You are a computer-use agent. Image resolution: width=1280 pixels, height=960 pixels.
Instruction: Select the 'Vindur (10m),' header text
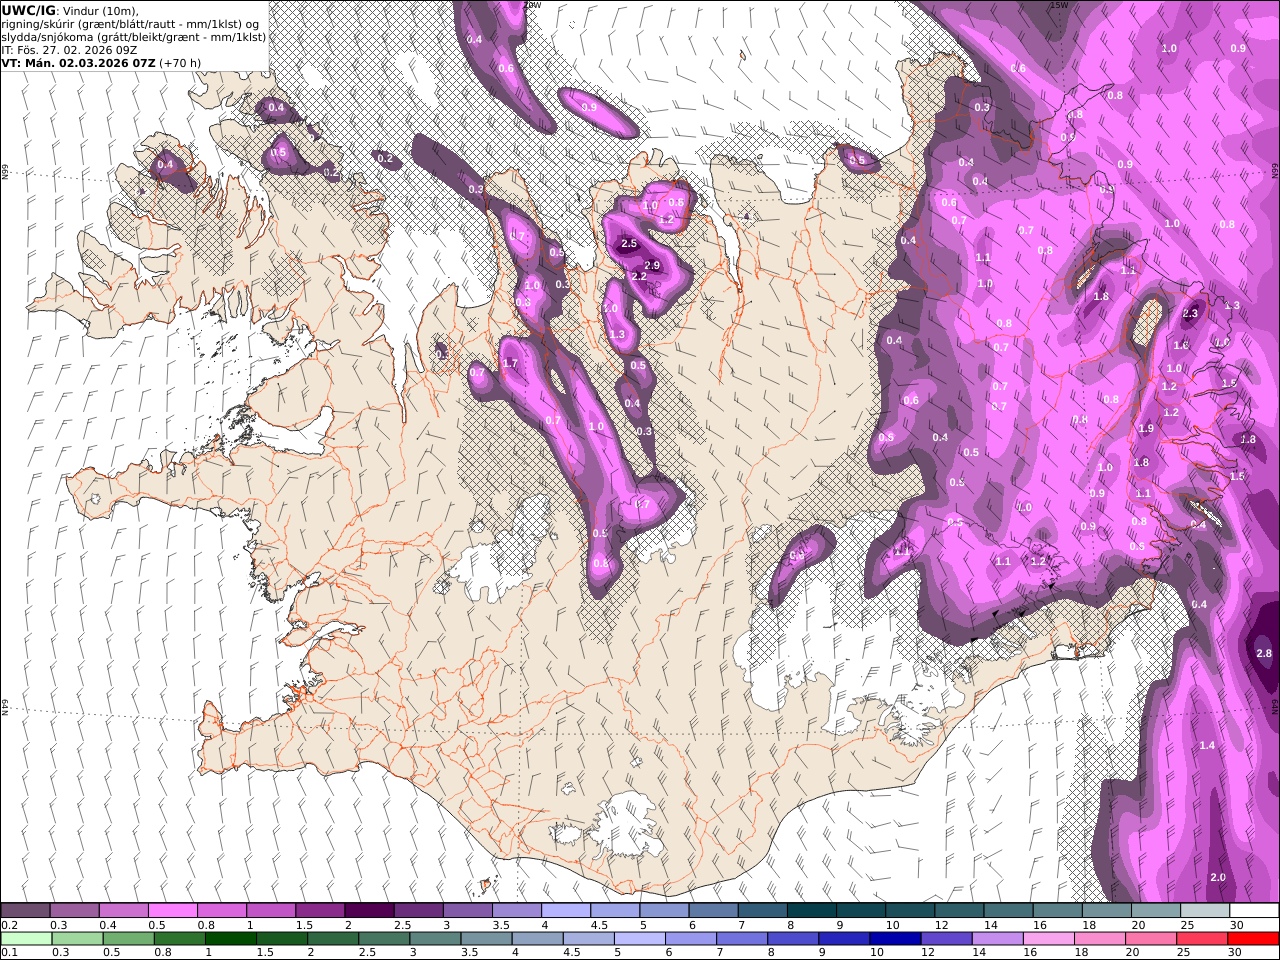pos(102,10)
